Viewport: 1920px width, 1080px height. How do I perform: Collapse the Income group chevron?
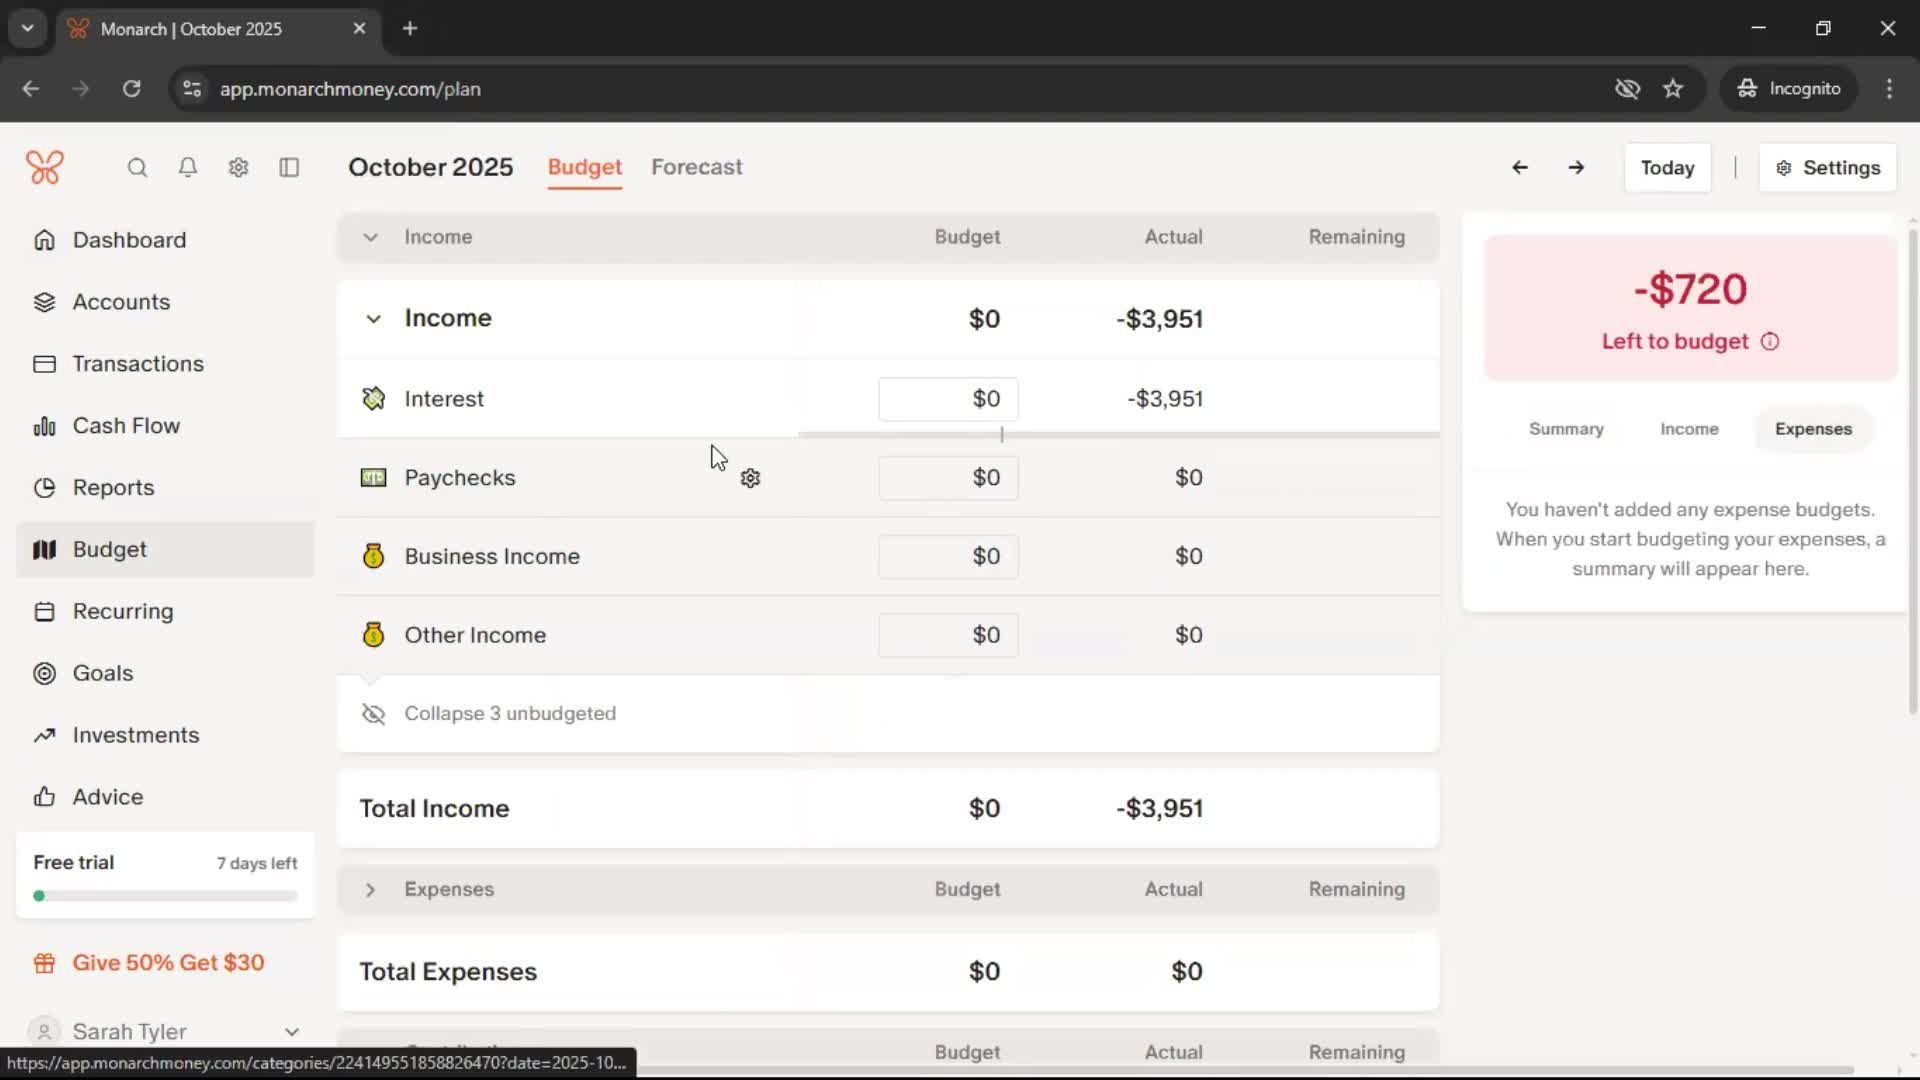373,319
